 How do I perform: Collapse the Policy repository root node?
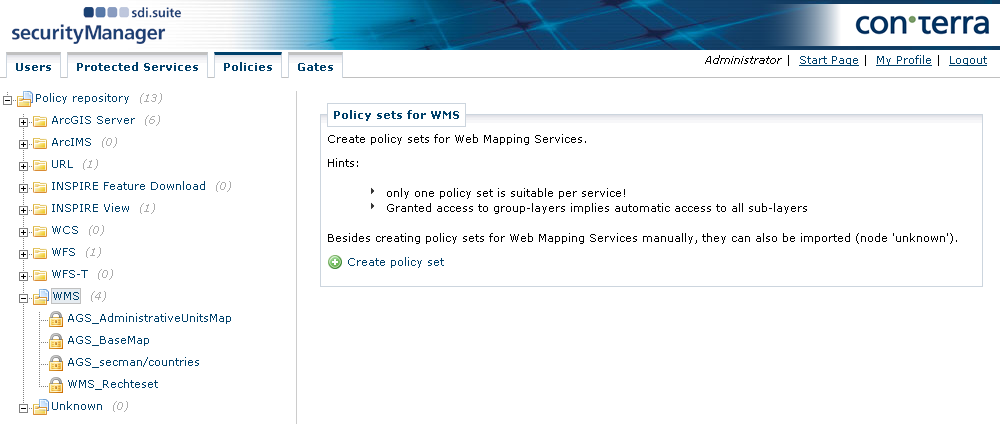8,99
